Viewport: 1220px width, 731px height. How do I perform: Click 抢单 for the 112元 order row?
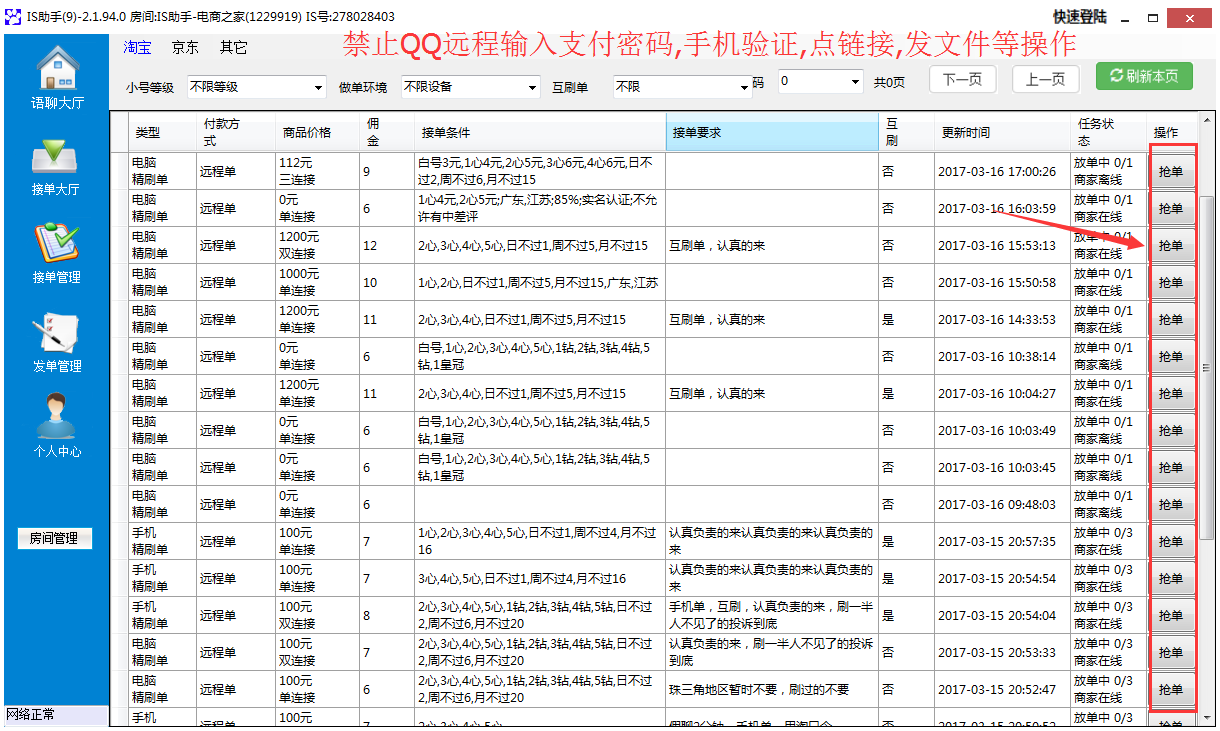coord(1170,172)
